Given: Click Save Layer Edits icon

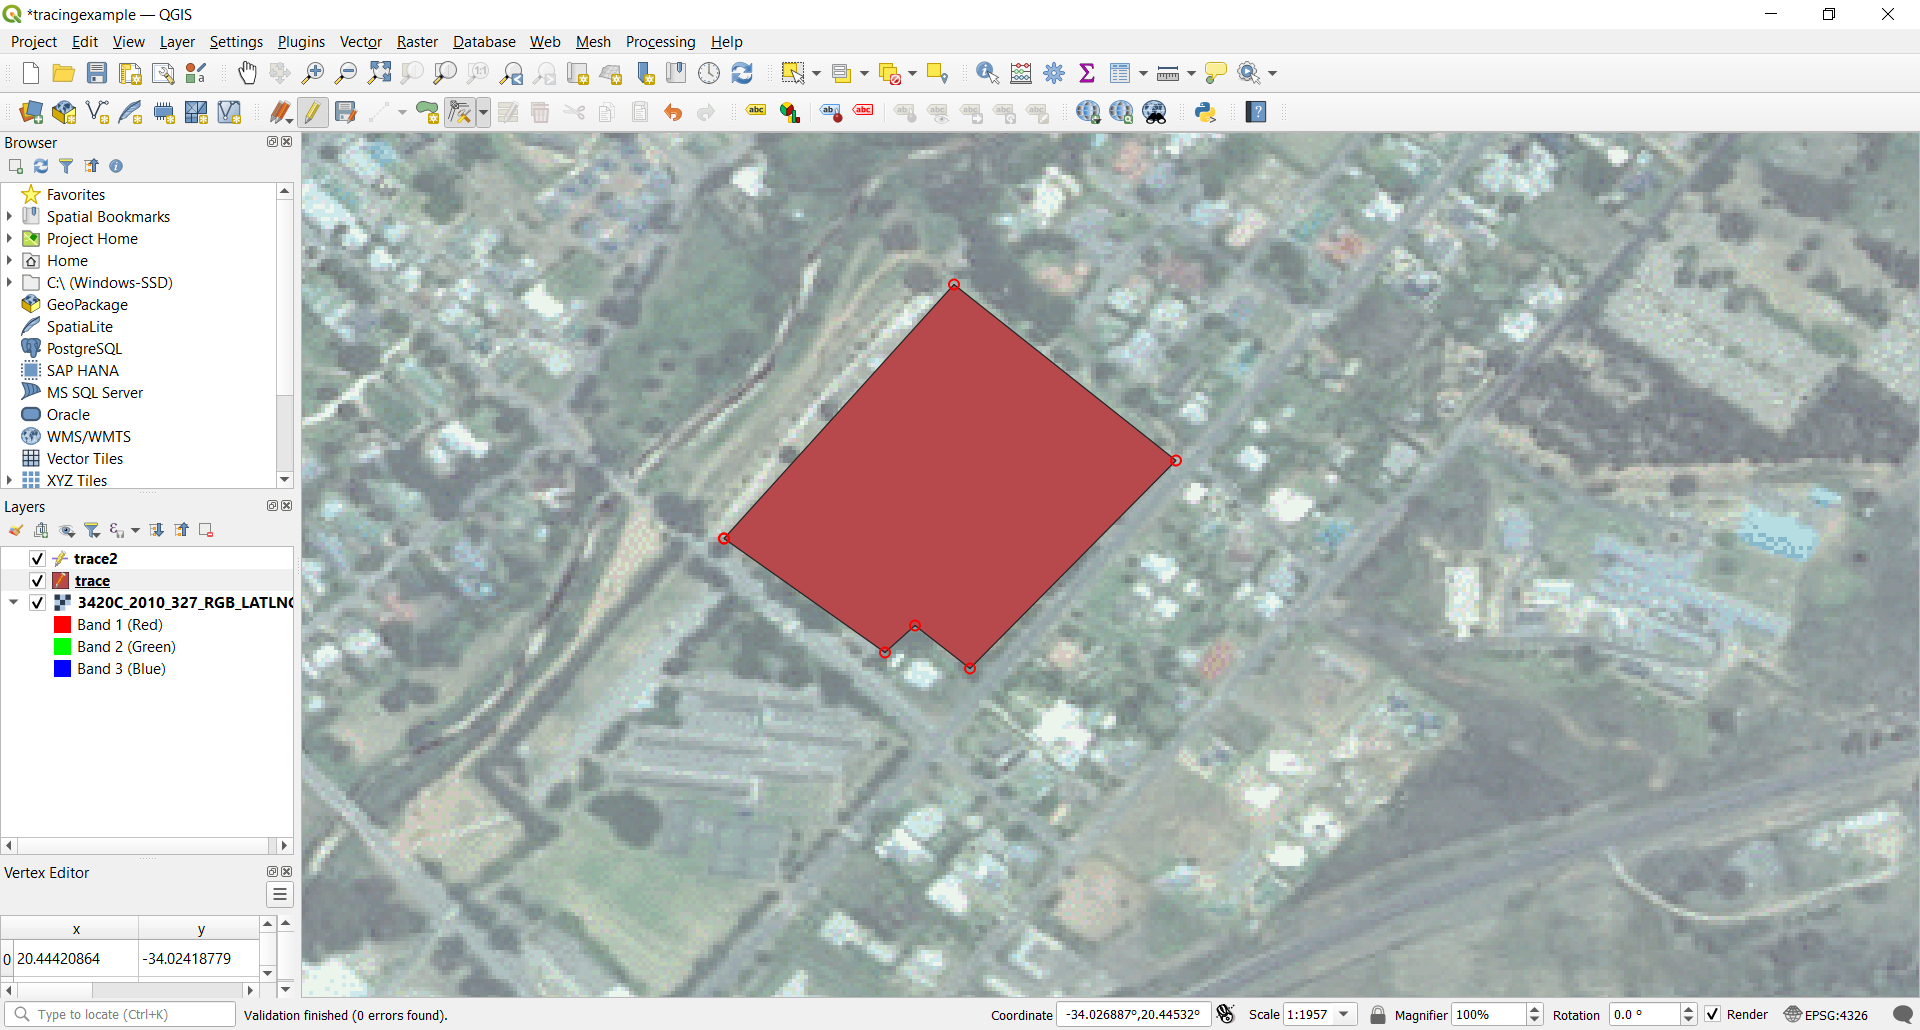Looking at the screenshot, I should point(346,112).
